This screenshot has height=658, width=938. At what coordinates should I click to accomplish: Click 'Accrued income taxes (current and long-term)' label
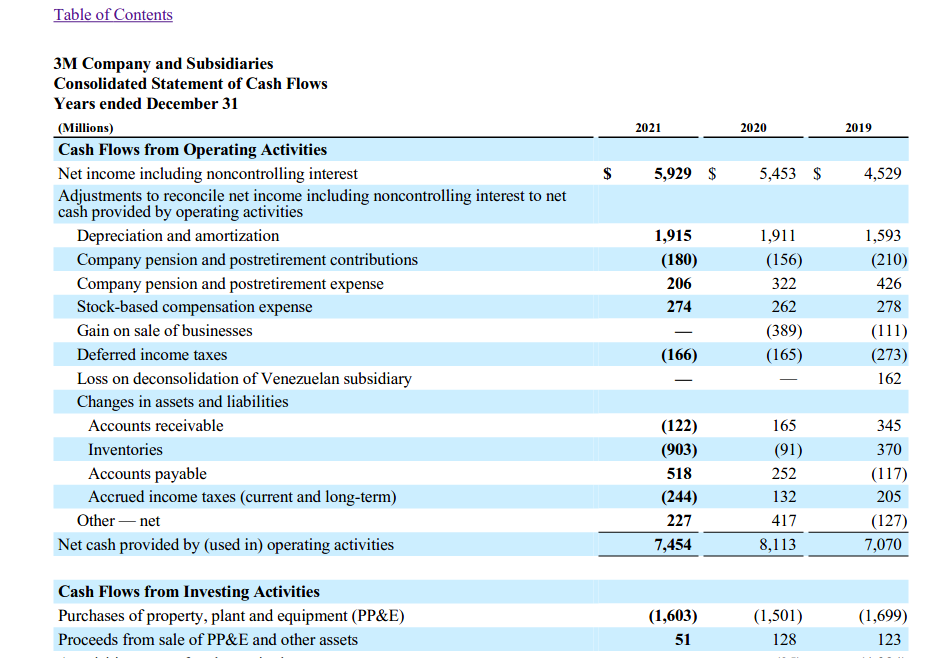[242, 497]
